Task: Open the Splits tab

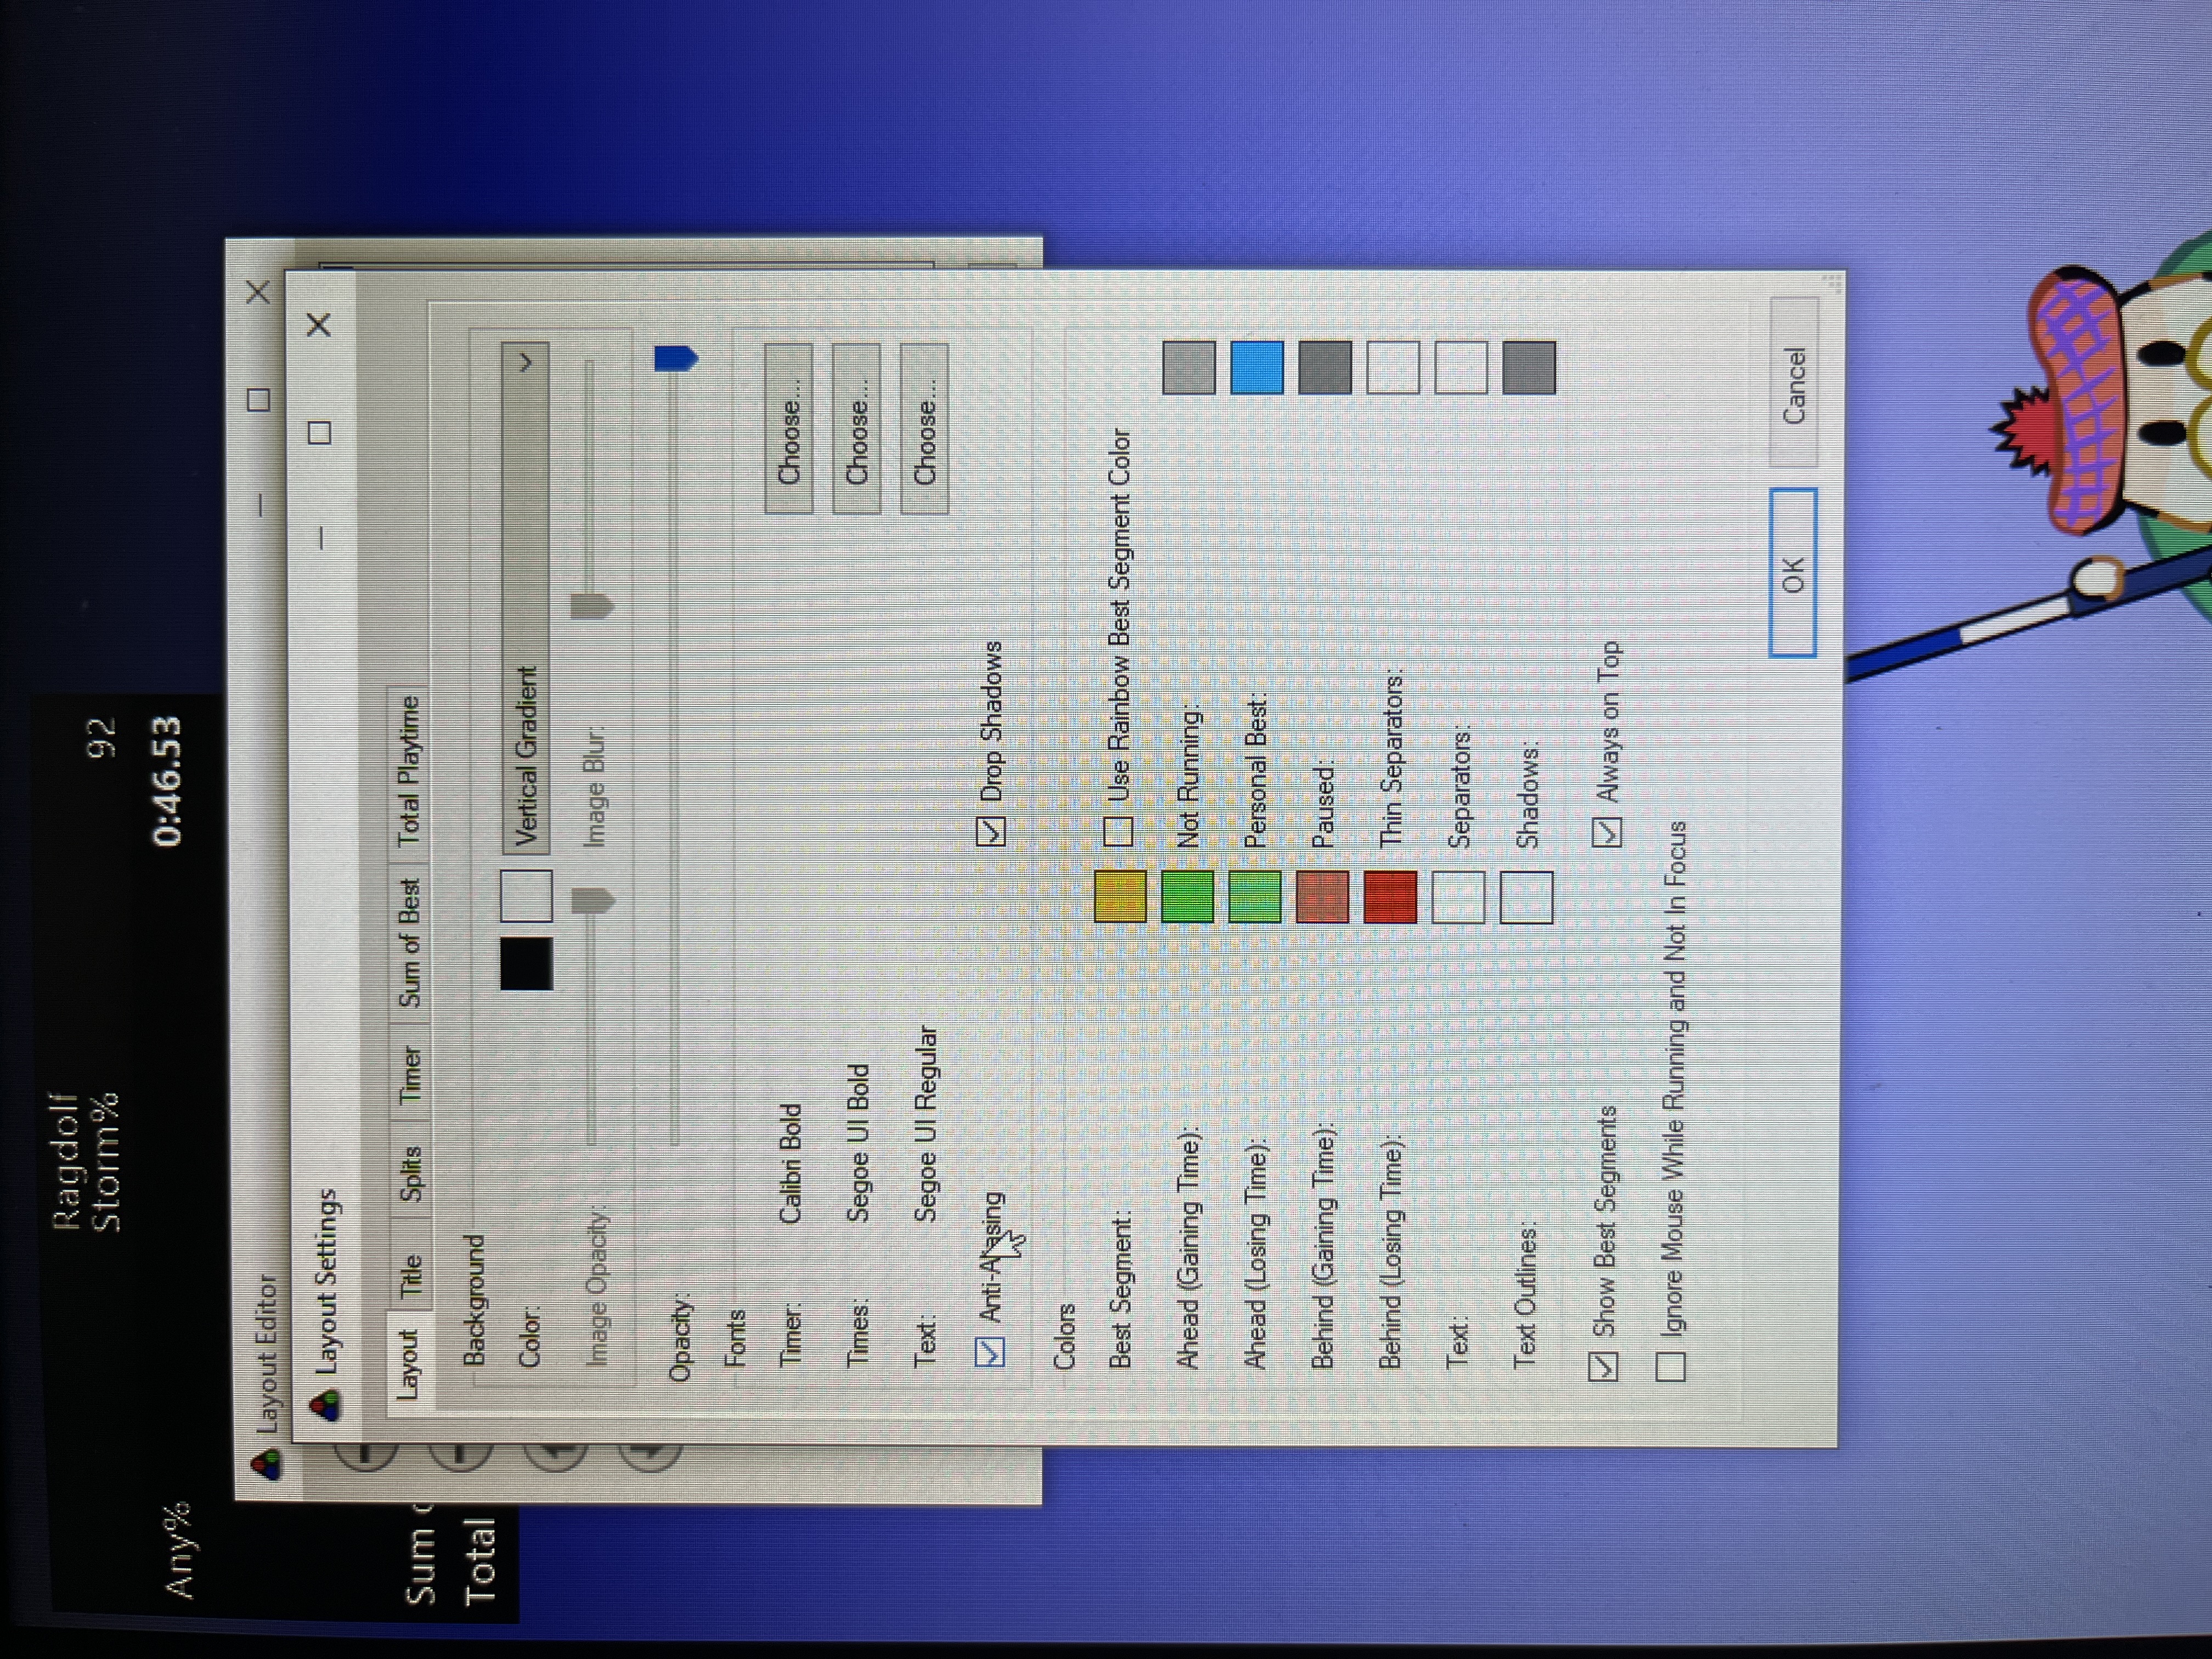Action: pyautogui.click(x=411, y=1174)
